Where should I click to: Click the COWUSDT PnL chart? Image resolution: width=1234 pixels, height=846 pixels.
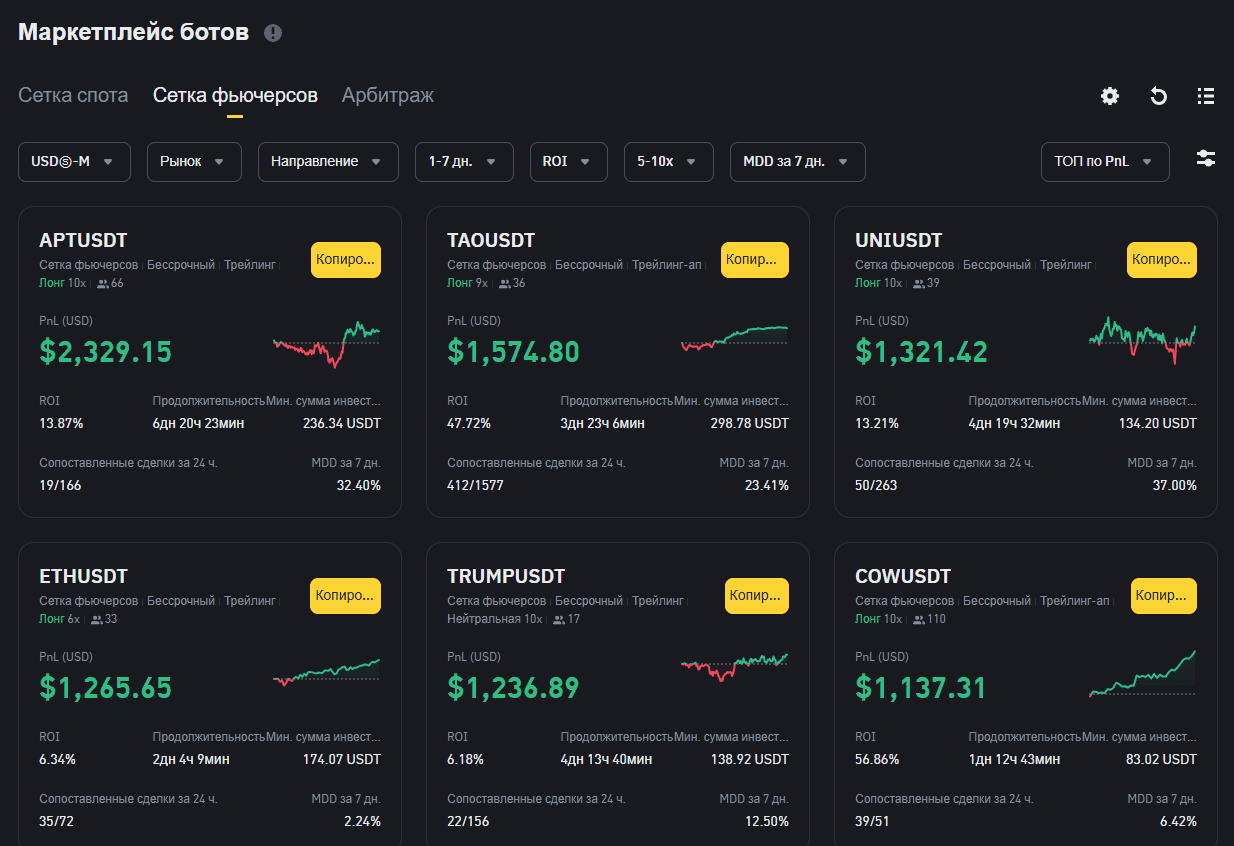tap(1143, 673)
